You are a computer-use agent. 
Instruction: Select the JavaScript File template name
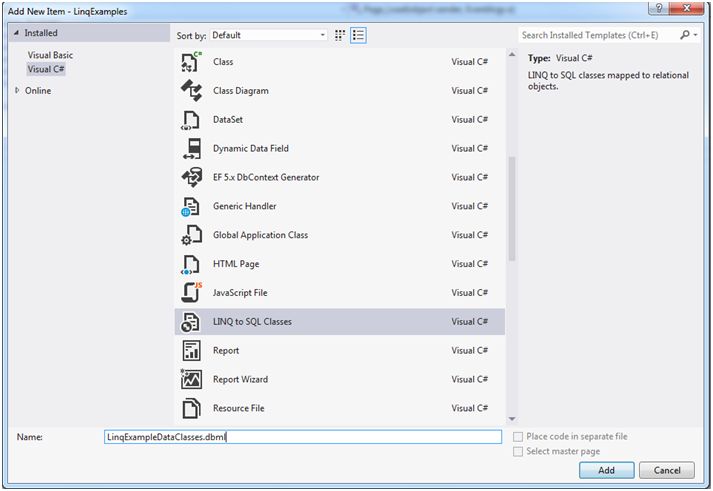[x=240, y=293]
